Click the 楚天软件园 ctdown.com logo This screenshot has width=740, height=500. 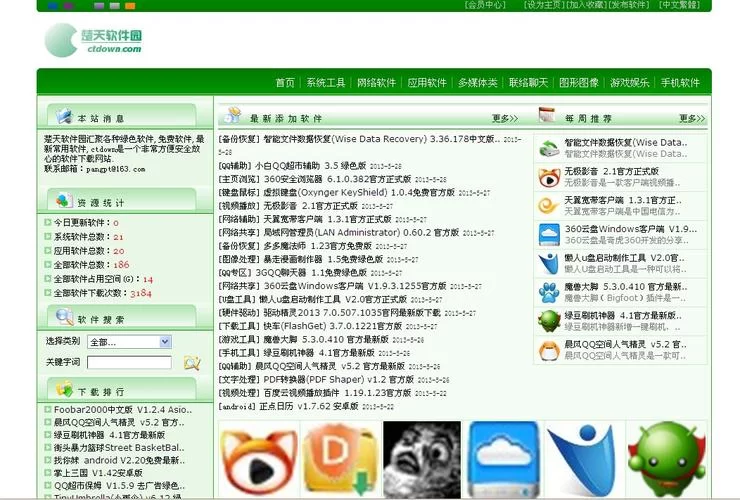[93, 40]
